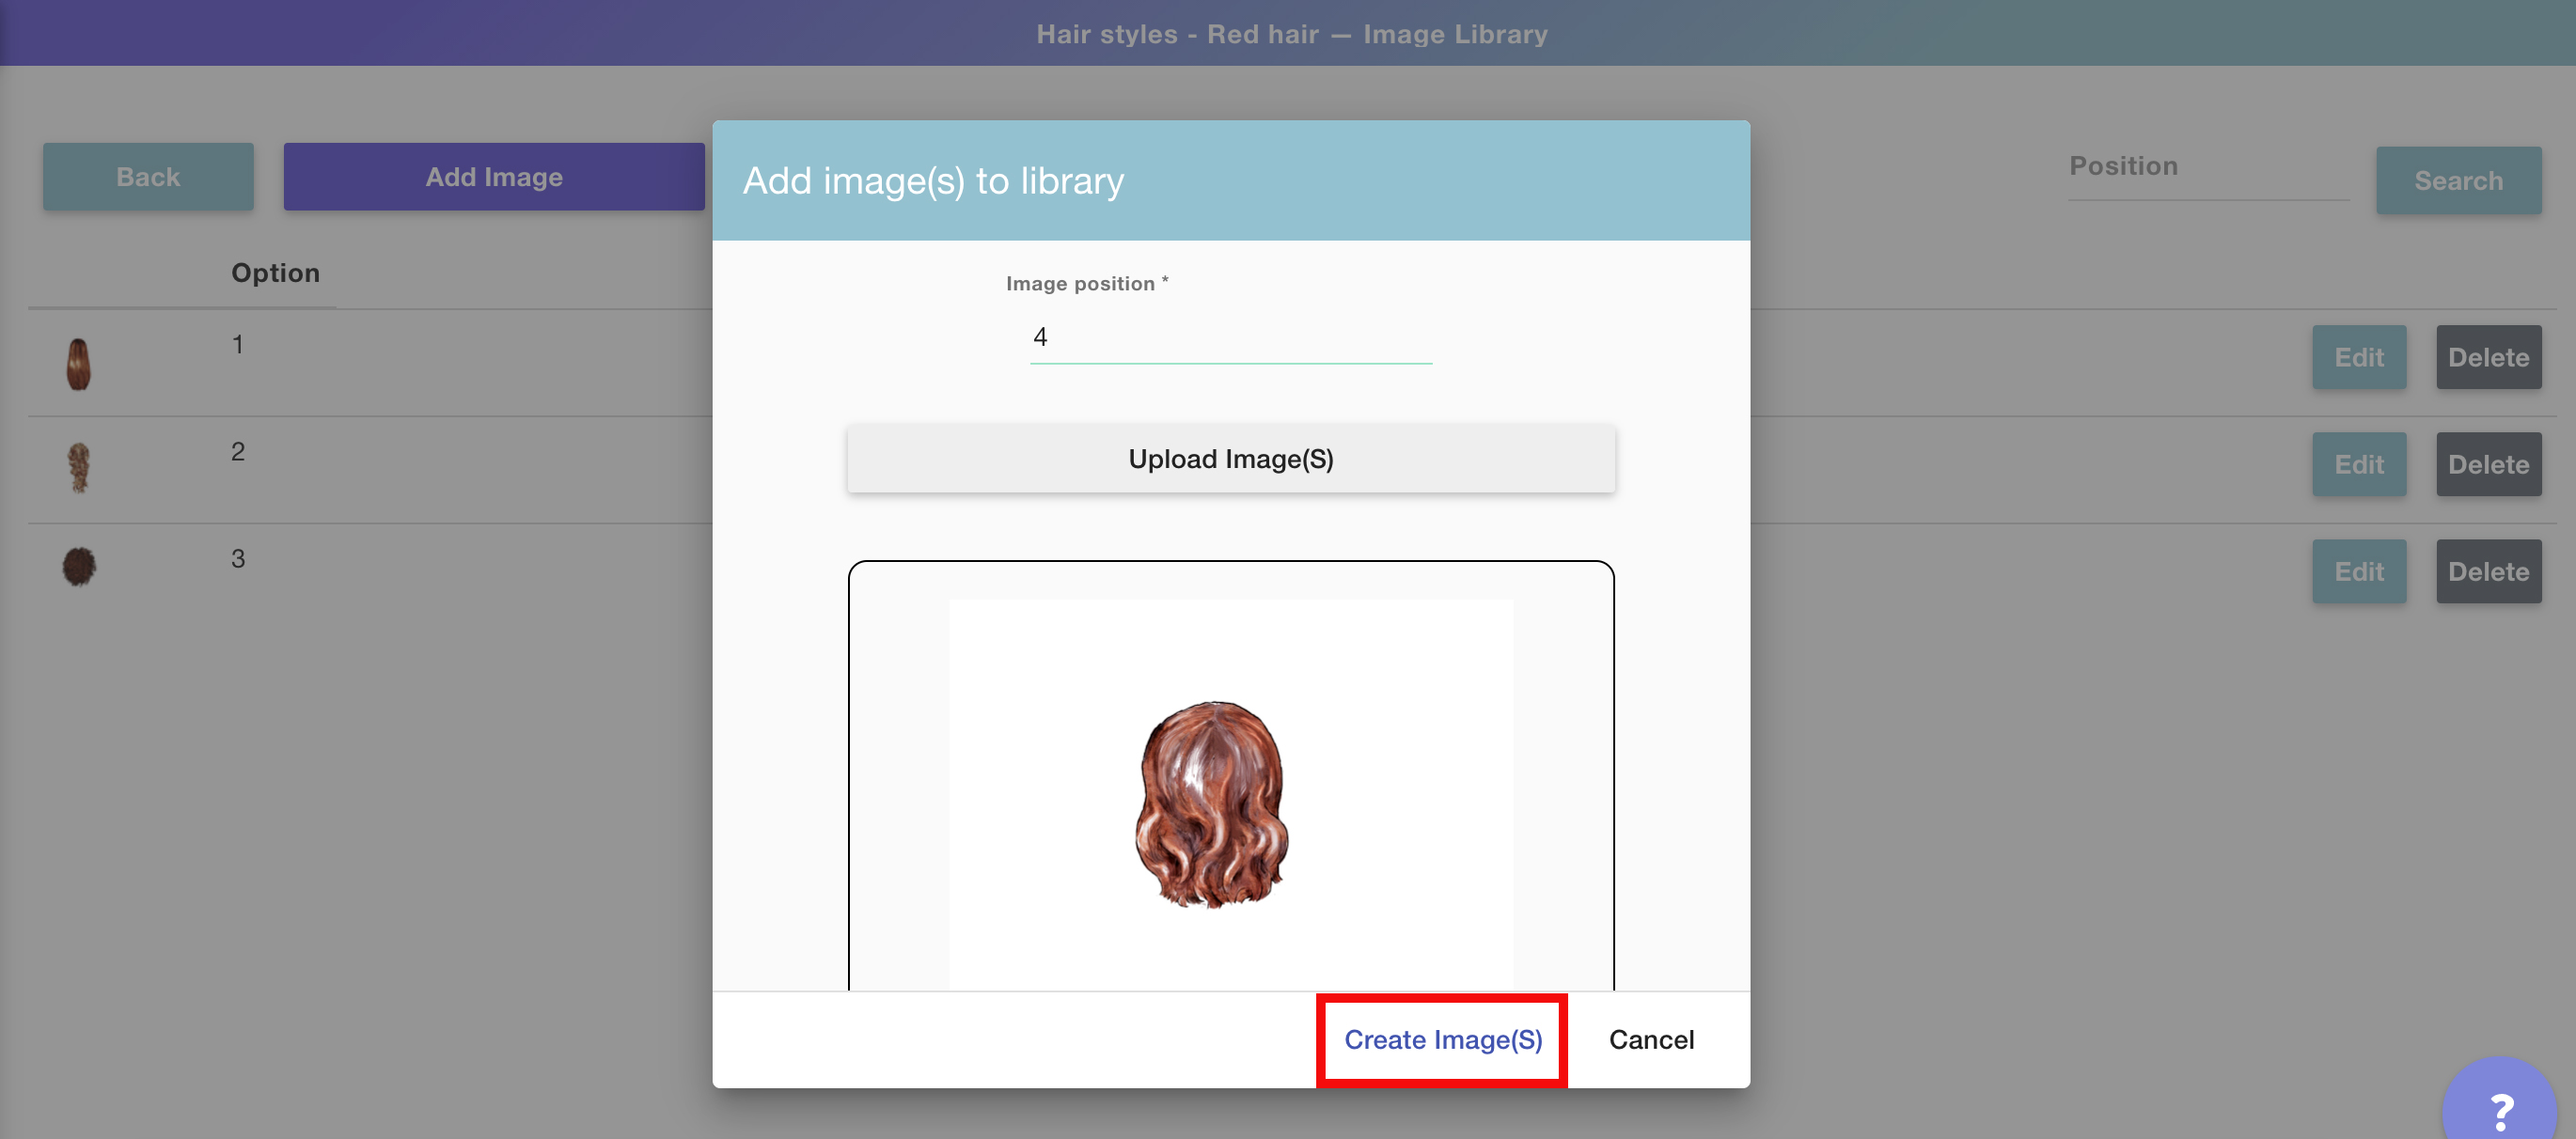2576x1139 pixels.
Task: Click the help question mark icon
Action: [2501, 1108]
